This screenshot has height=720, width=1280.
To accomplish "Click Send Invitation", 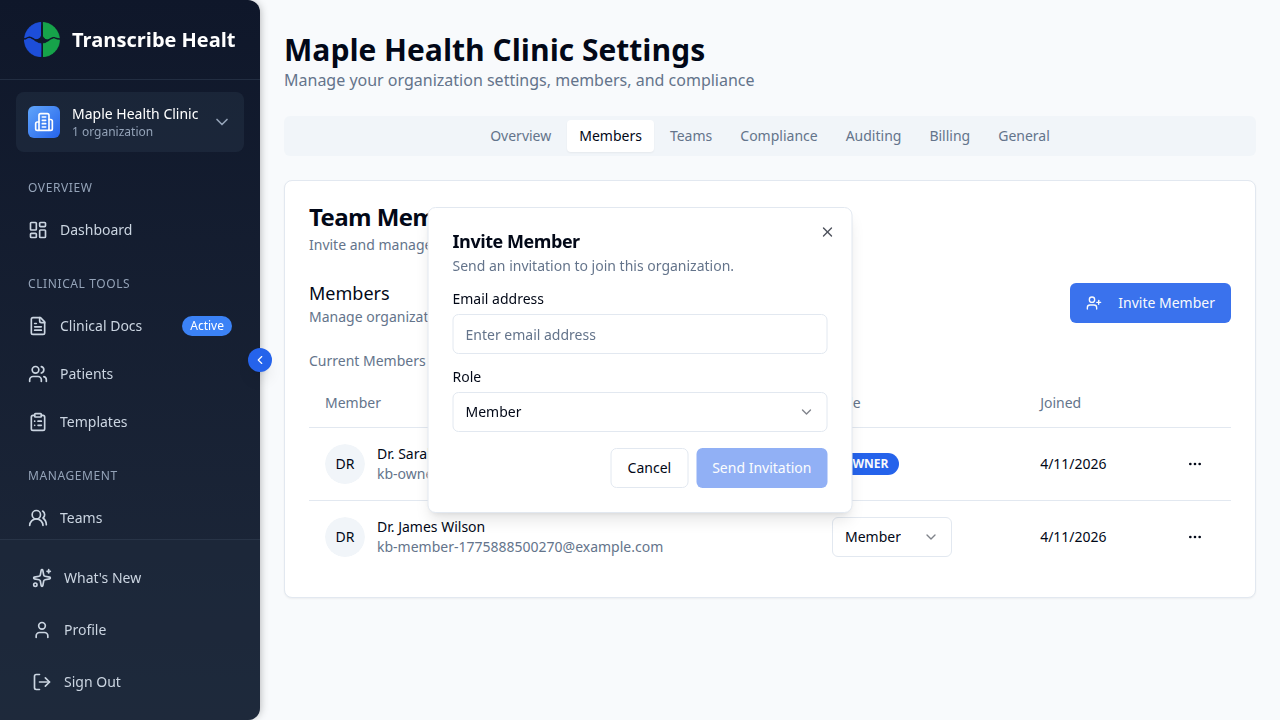I will (761, 467).
